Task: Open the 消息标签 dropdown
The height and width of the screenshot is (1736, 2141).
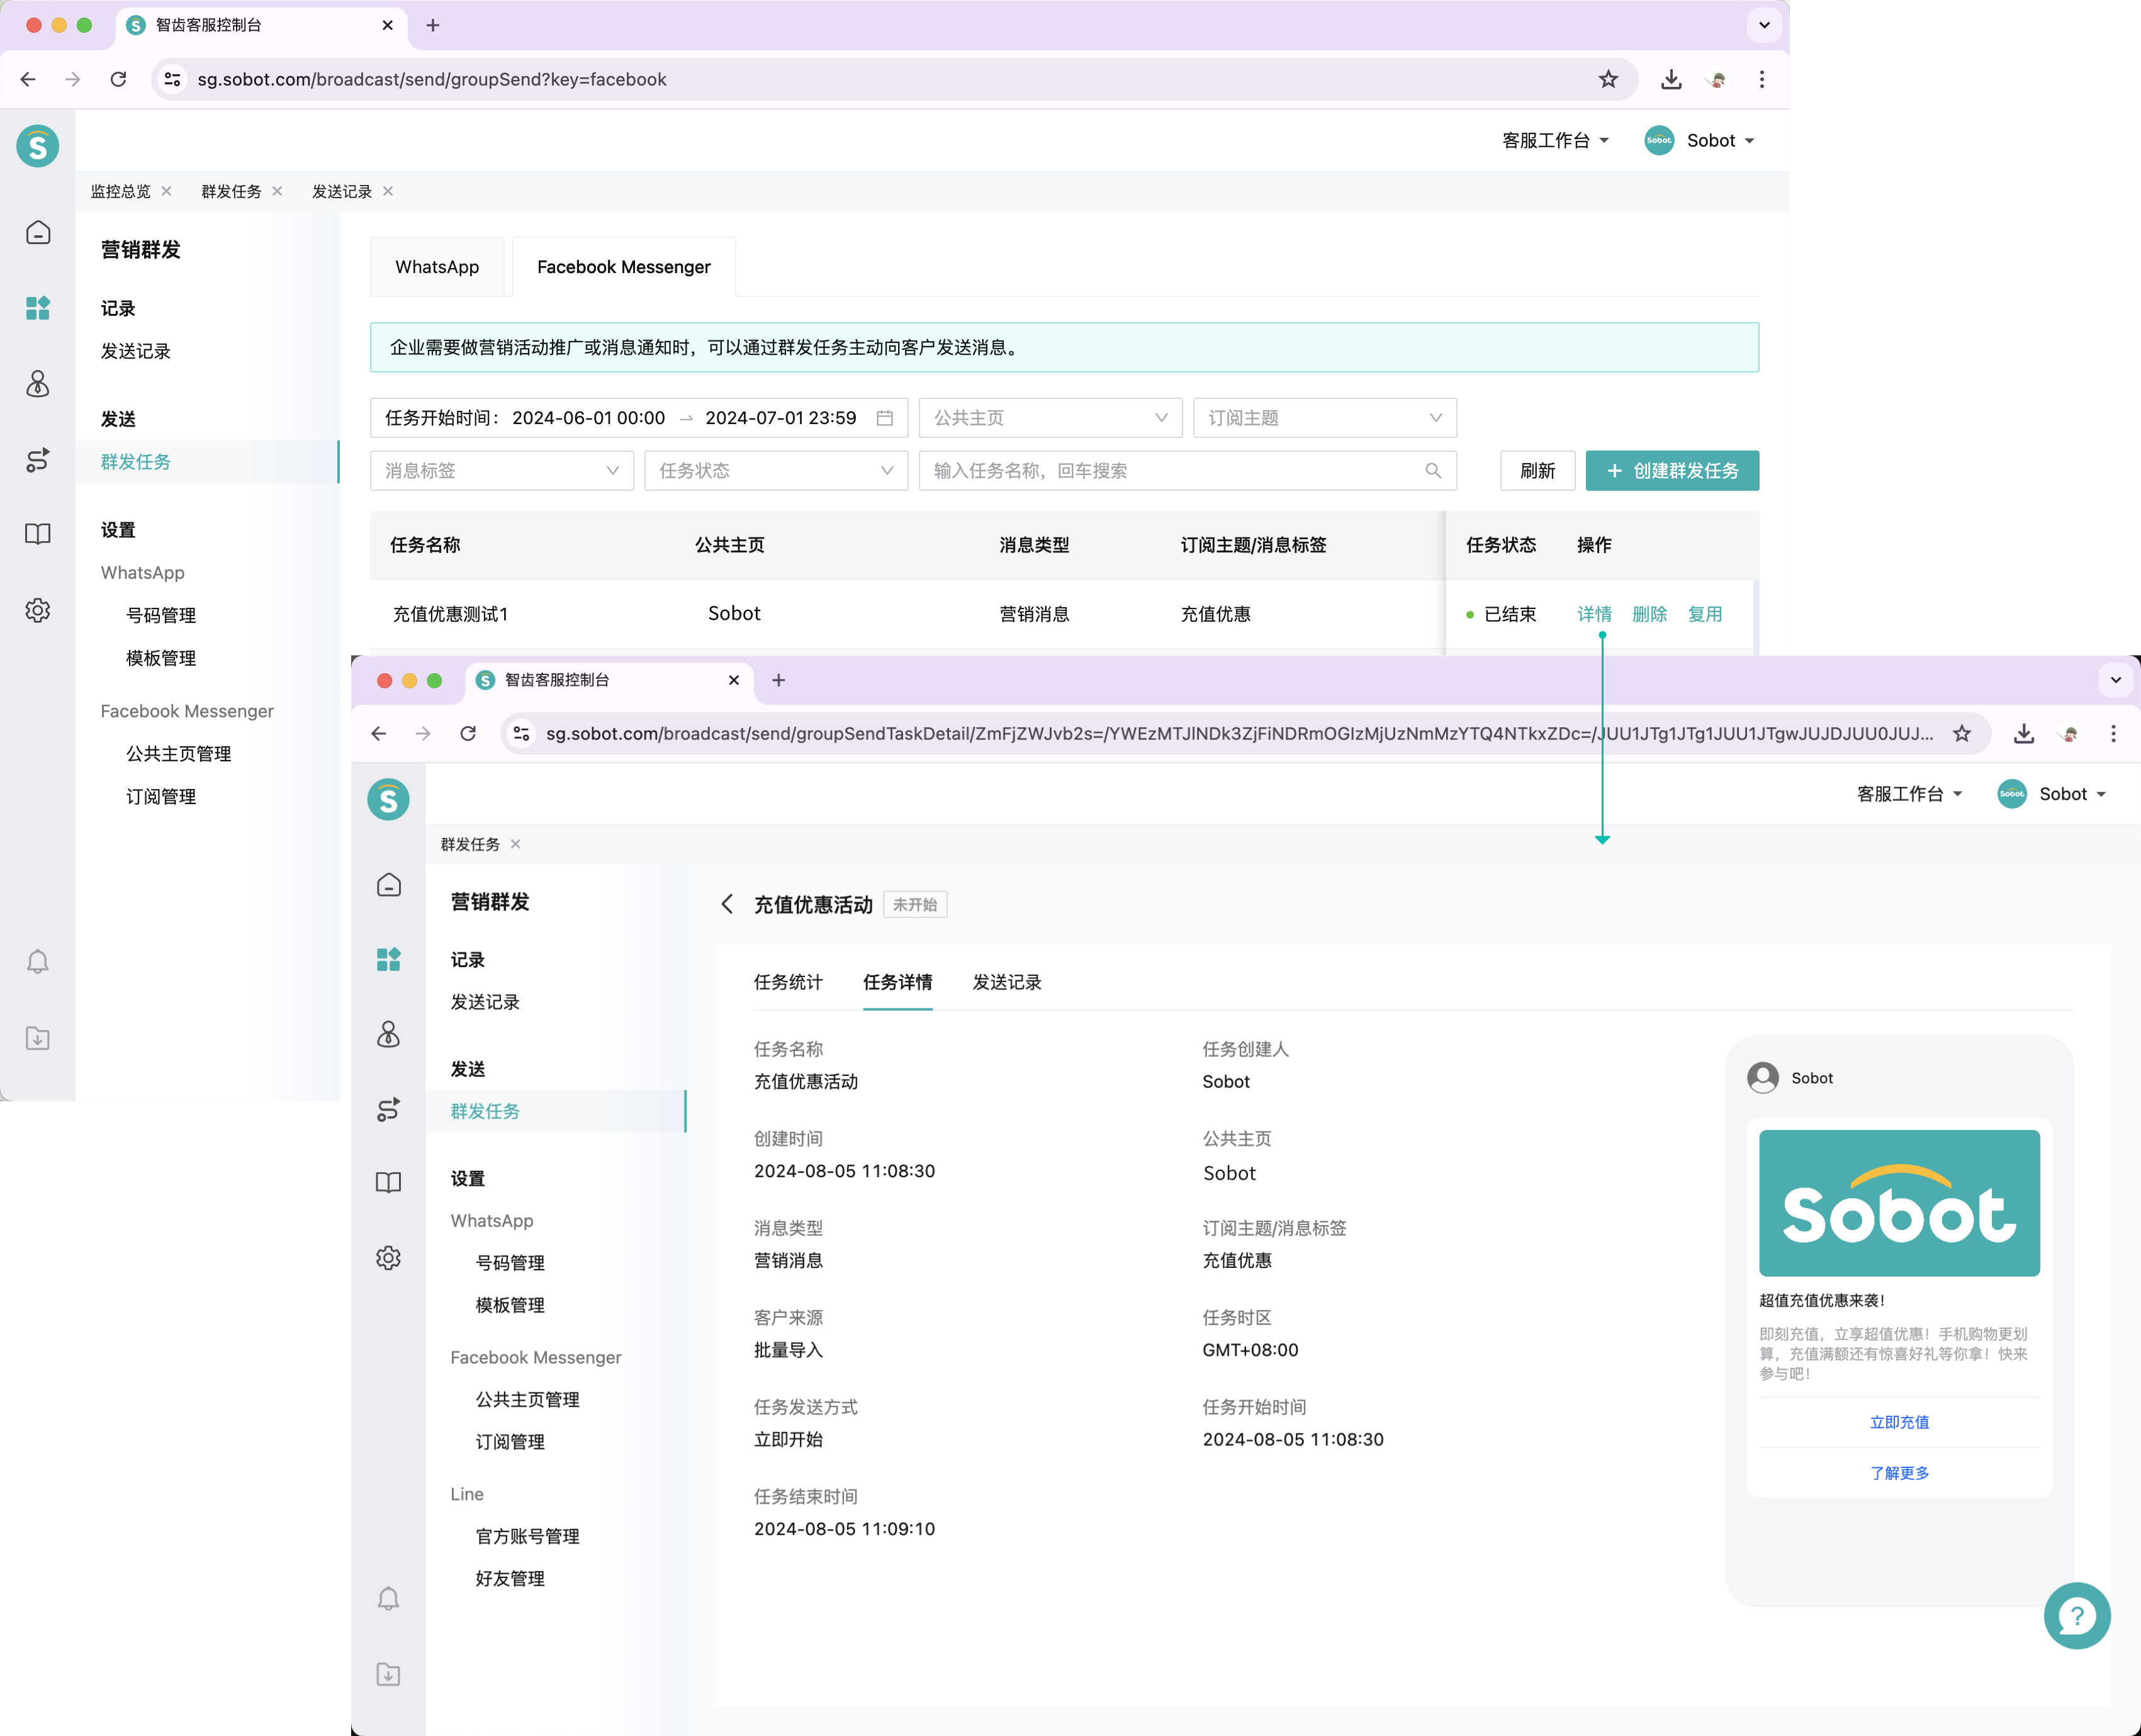Action: pyautogui.click(x=502, y=470)
